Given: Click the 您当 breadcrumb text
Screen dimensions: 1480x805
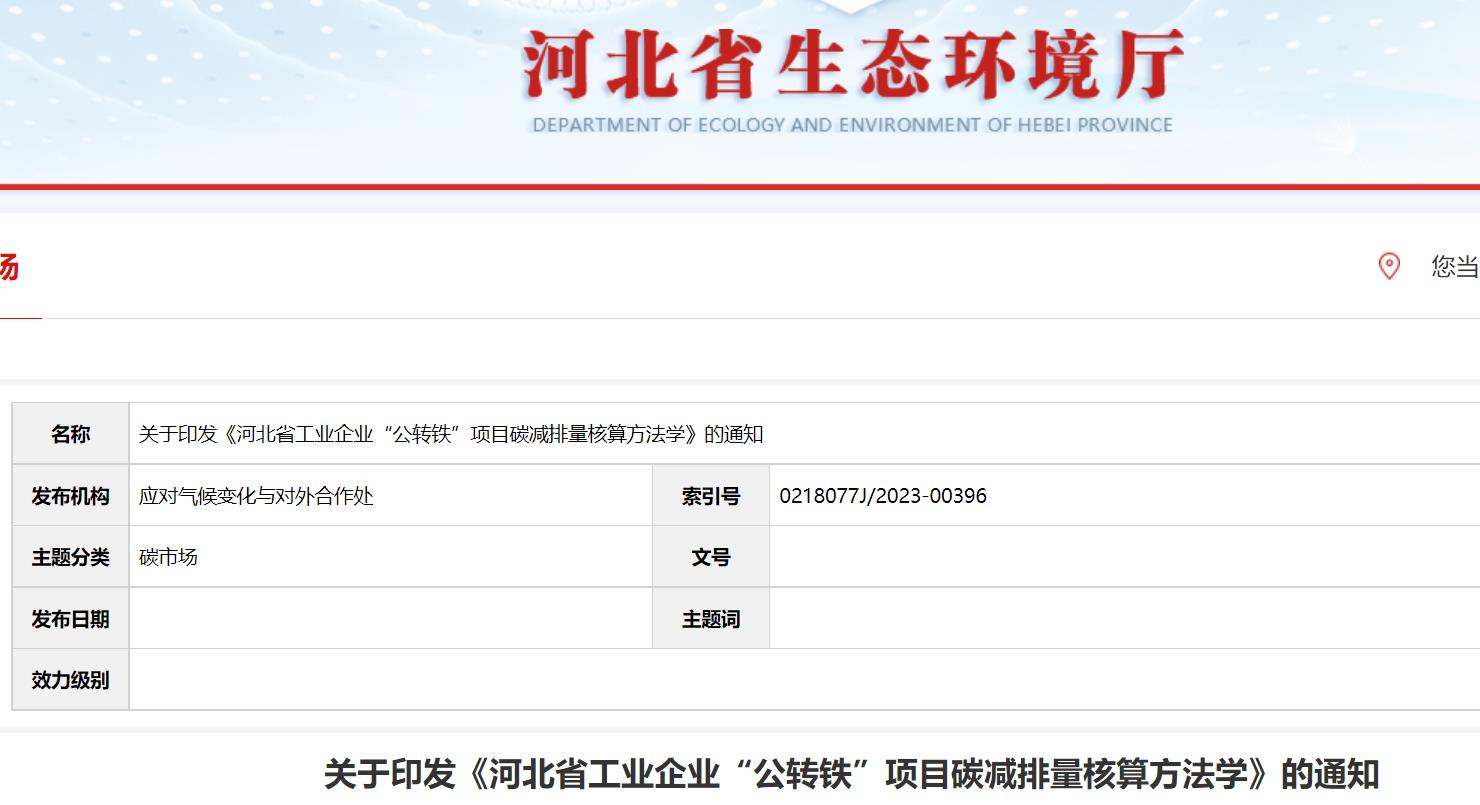Looking at the screenshot, I should pyautogui.click(x=1454, y=266).
